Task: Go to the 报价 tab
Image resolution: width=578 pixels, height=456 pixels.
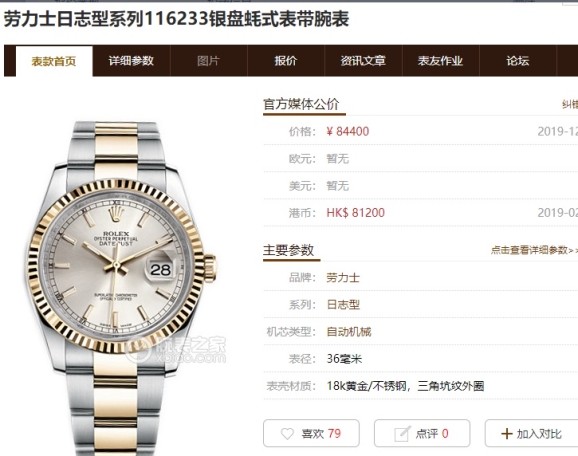Action: (286, 61)
